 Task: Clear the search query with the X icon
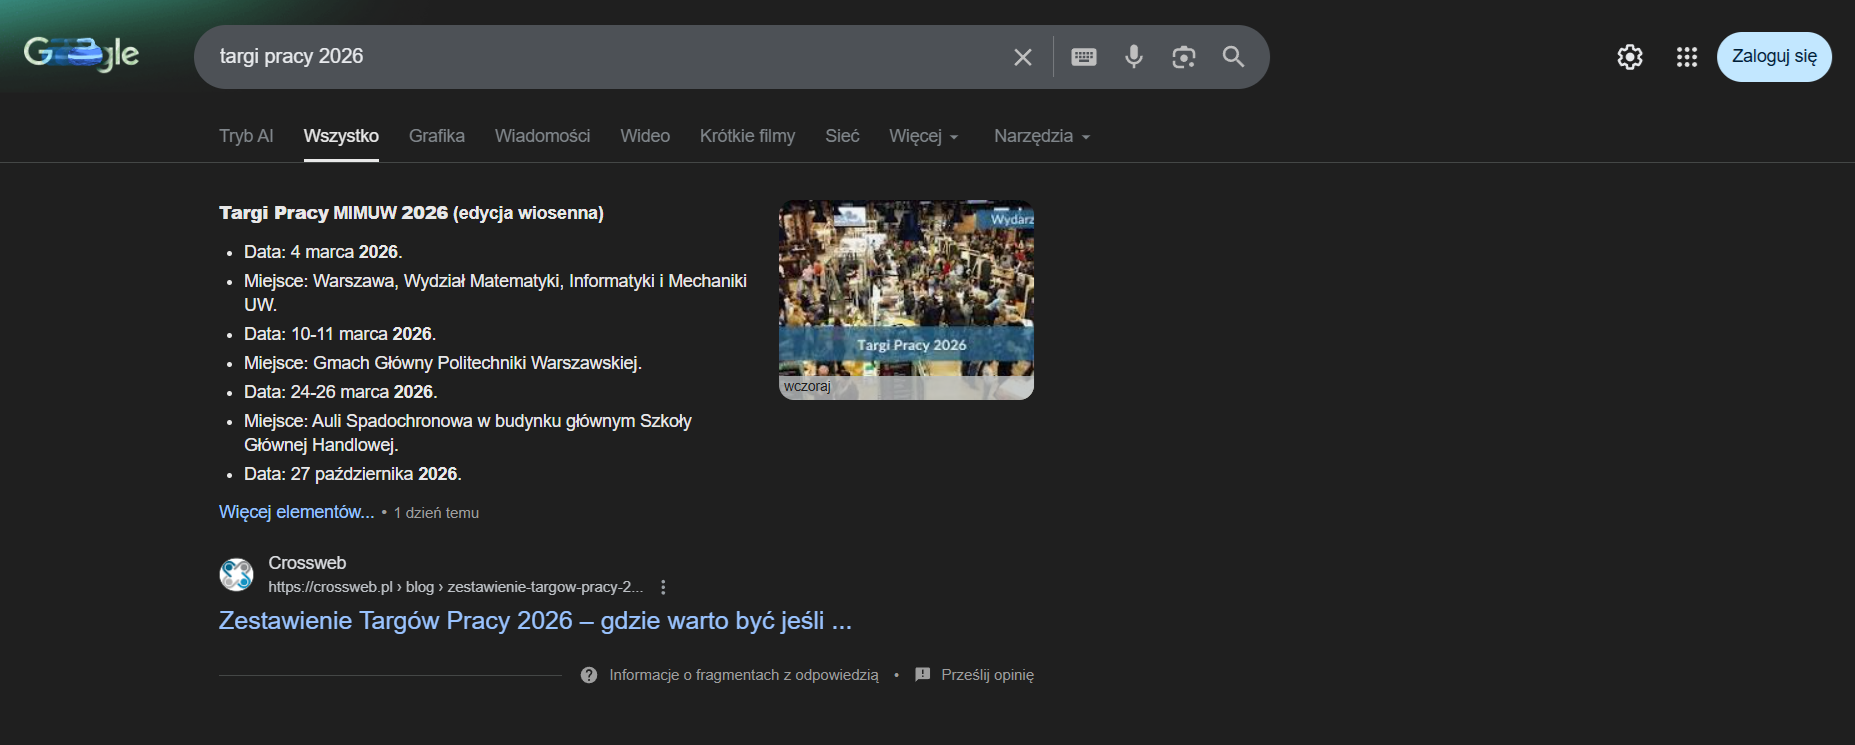(1022, 57)
